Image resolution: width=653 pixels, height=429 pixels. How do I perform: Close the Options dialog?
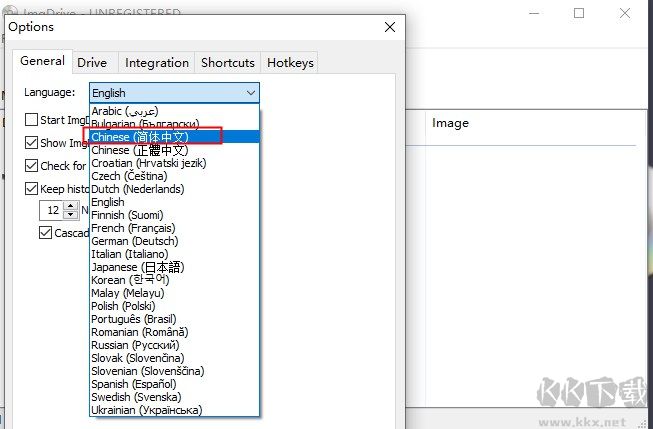[390, 27]
